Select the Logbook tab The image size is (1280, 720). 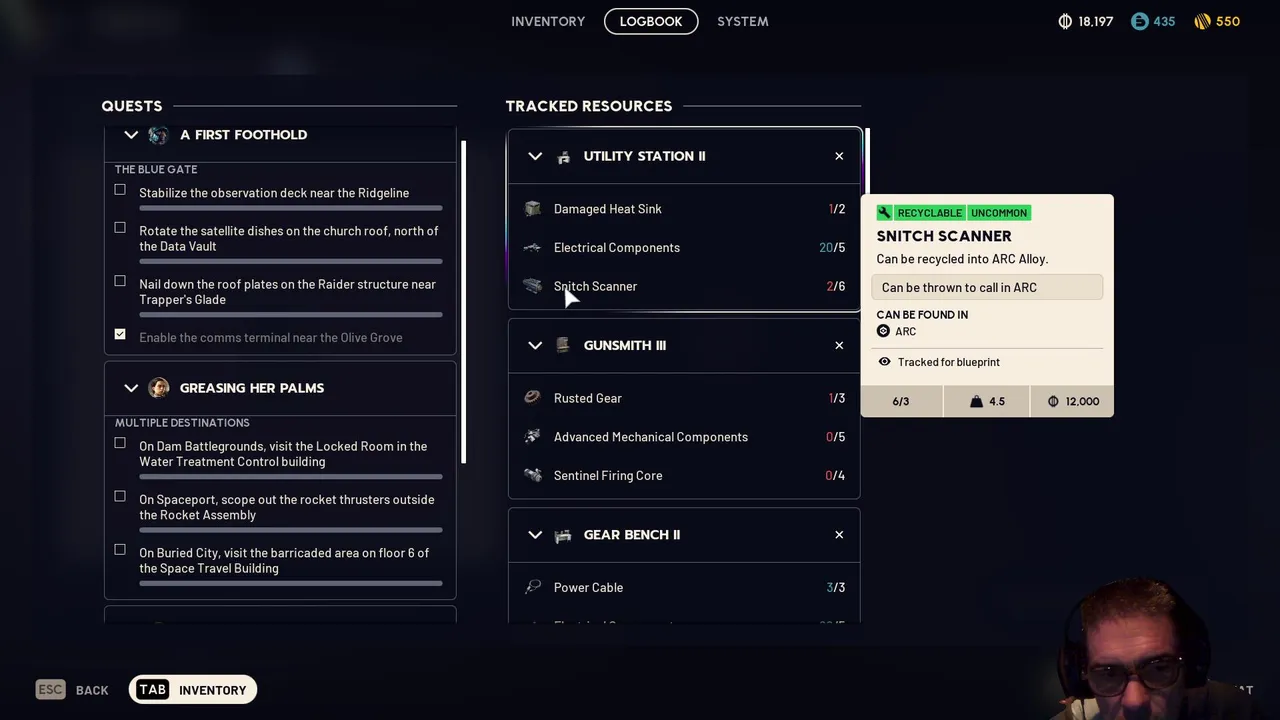pos(651,21)
